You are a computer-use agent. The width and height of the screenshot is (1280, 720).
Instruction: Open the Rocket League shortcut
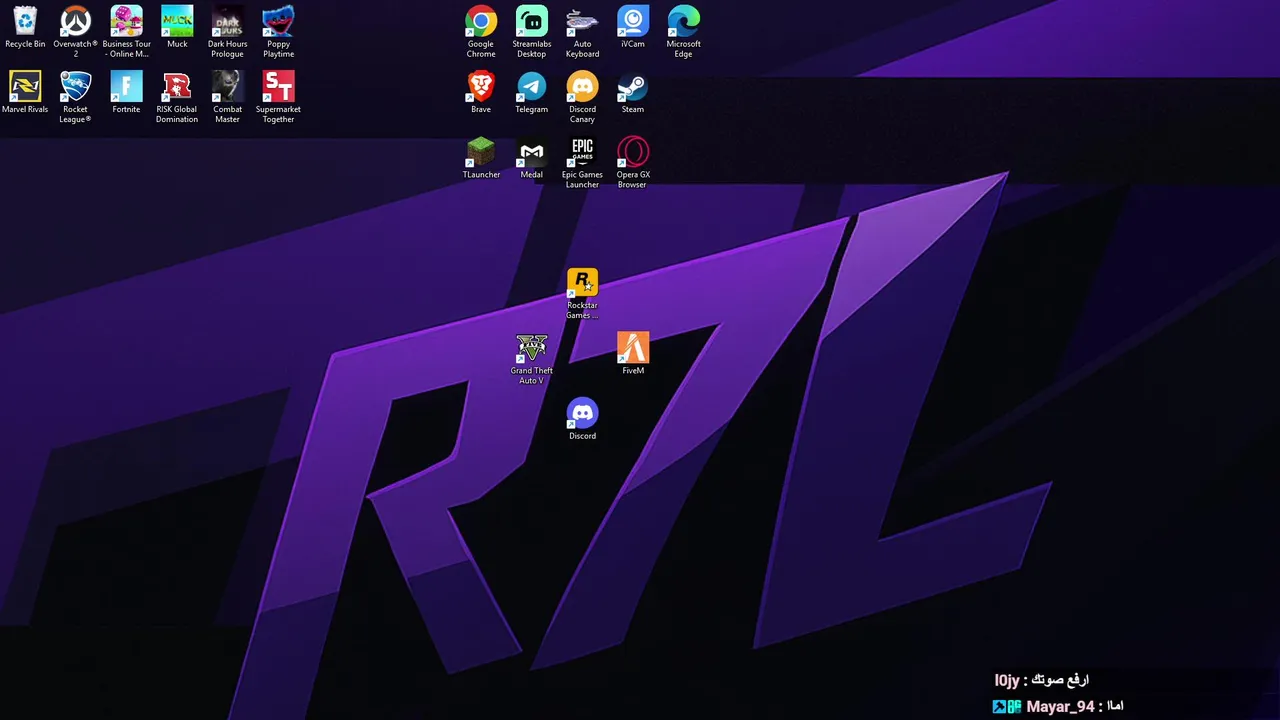click(75, 97)
